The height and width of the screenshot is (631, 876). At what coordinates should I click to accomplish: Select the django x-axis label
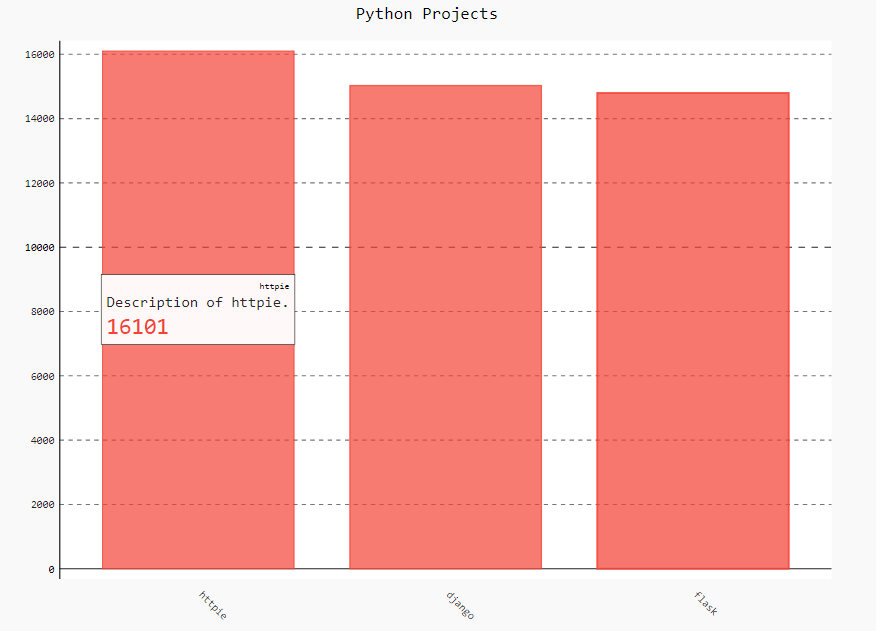tap(460, 605)
